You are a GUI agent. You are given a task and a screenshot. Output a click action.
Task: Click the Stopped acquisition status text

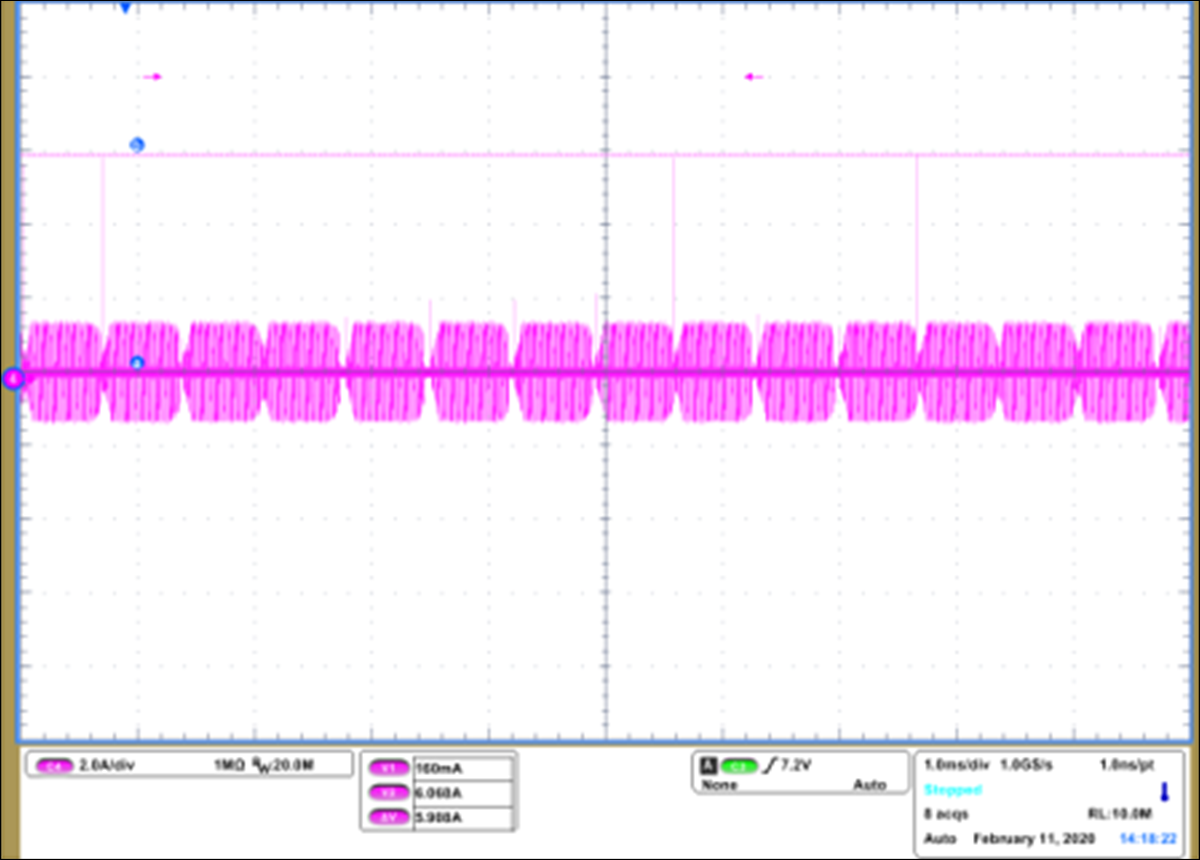(952, 790)
